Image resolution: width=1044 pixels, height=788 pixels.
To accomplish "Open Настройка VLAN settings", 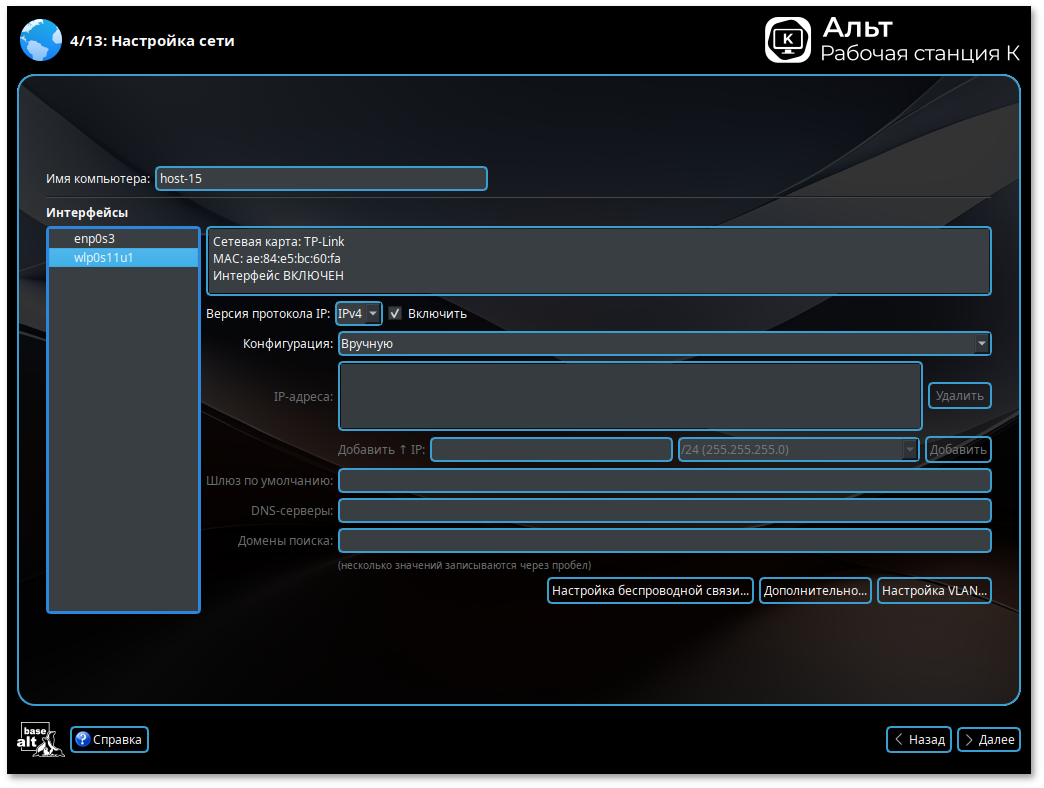I will [934, 591].
